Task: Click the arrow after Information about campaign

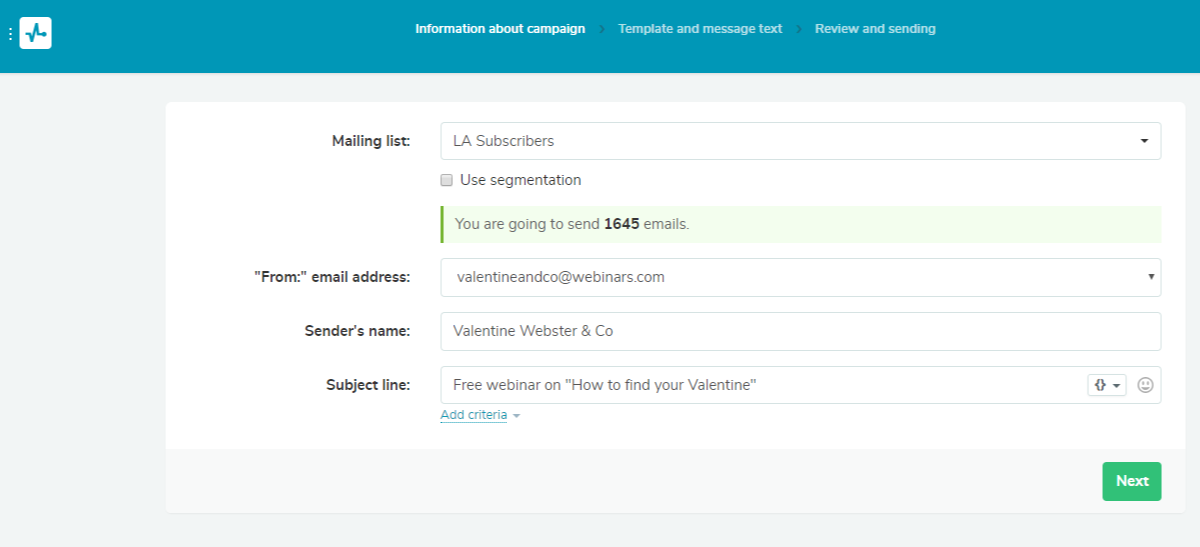Action: [602, 29]
